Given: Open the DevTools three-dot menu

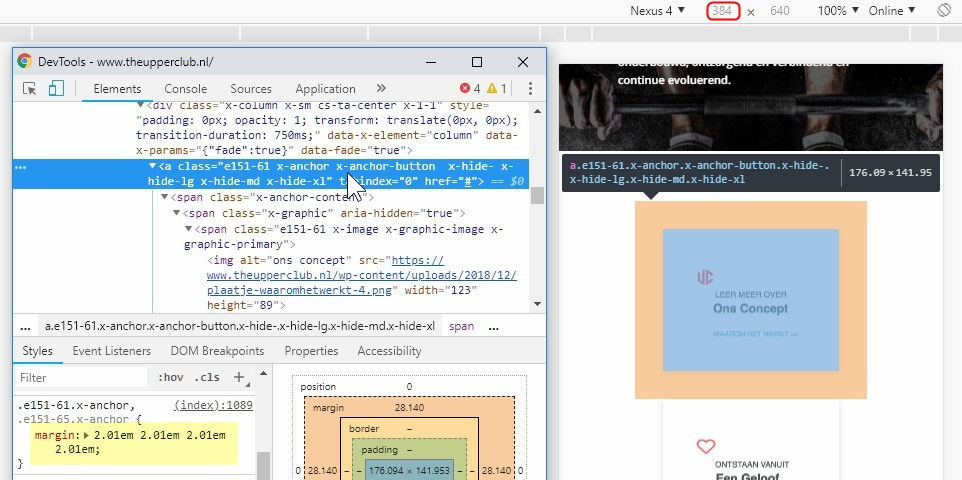Looking at the screenshot, I should point(530,88).
